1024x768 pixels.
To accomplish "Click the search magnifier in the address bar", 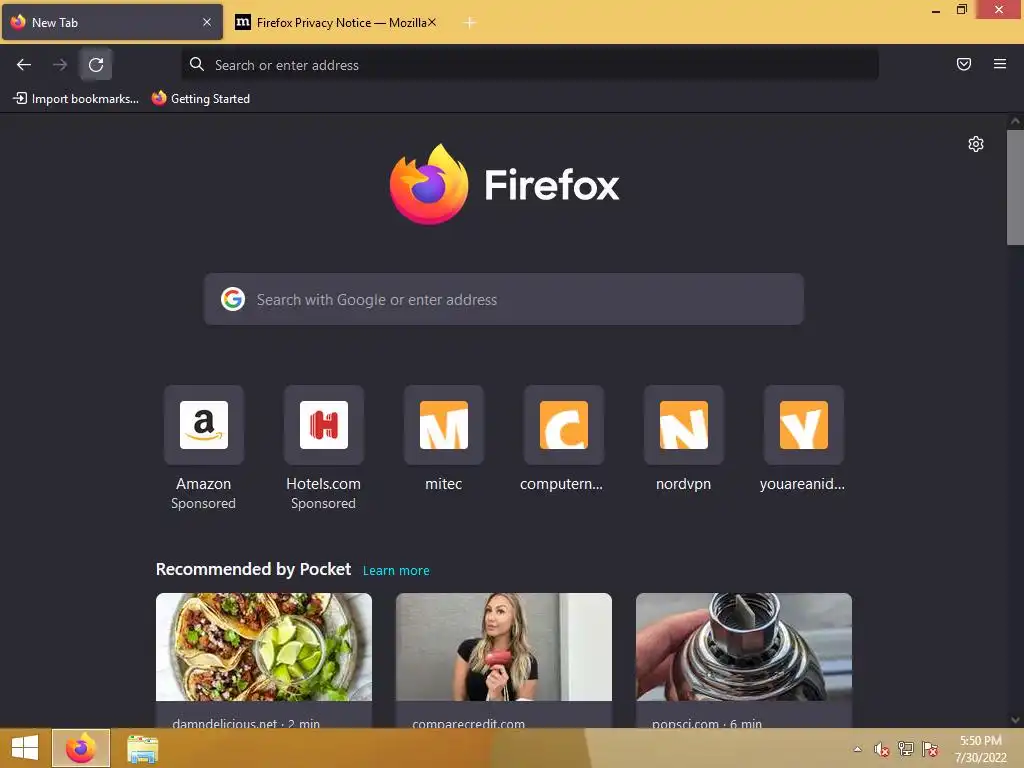I will pyautogui.click(x=197, y=64).
